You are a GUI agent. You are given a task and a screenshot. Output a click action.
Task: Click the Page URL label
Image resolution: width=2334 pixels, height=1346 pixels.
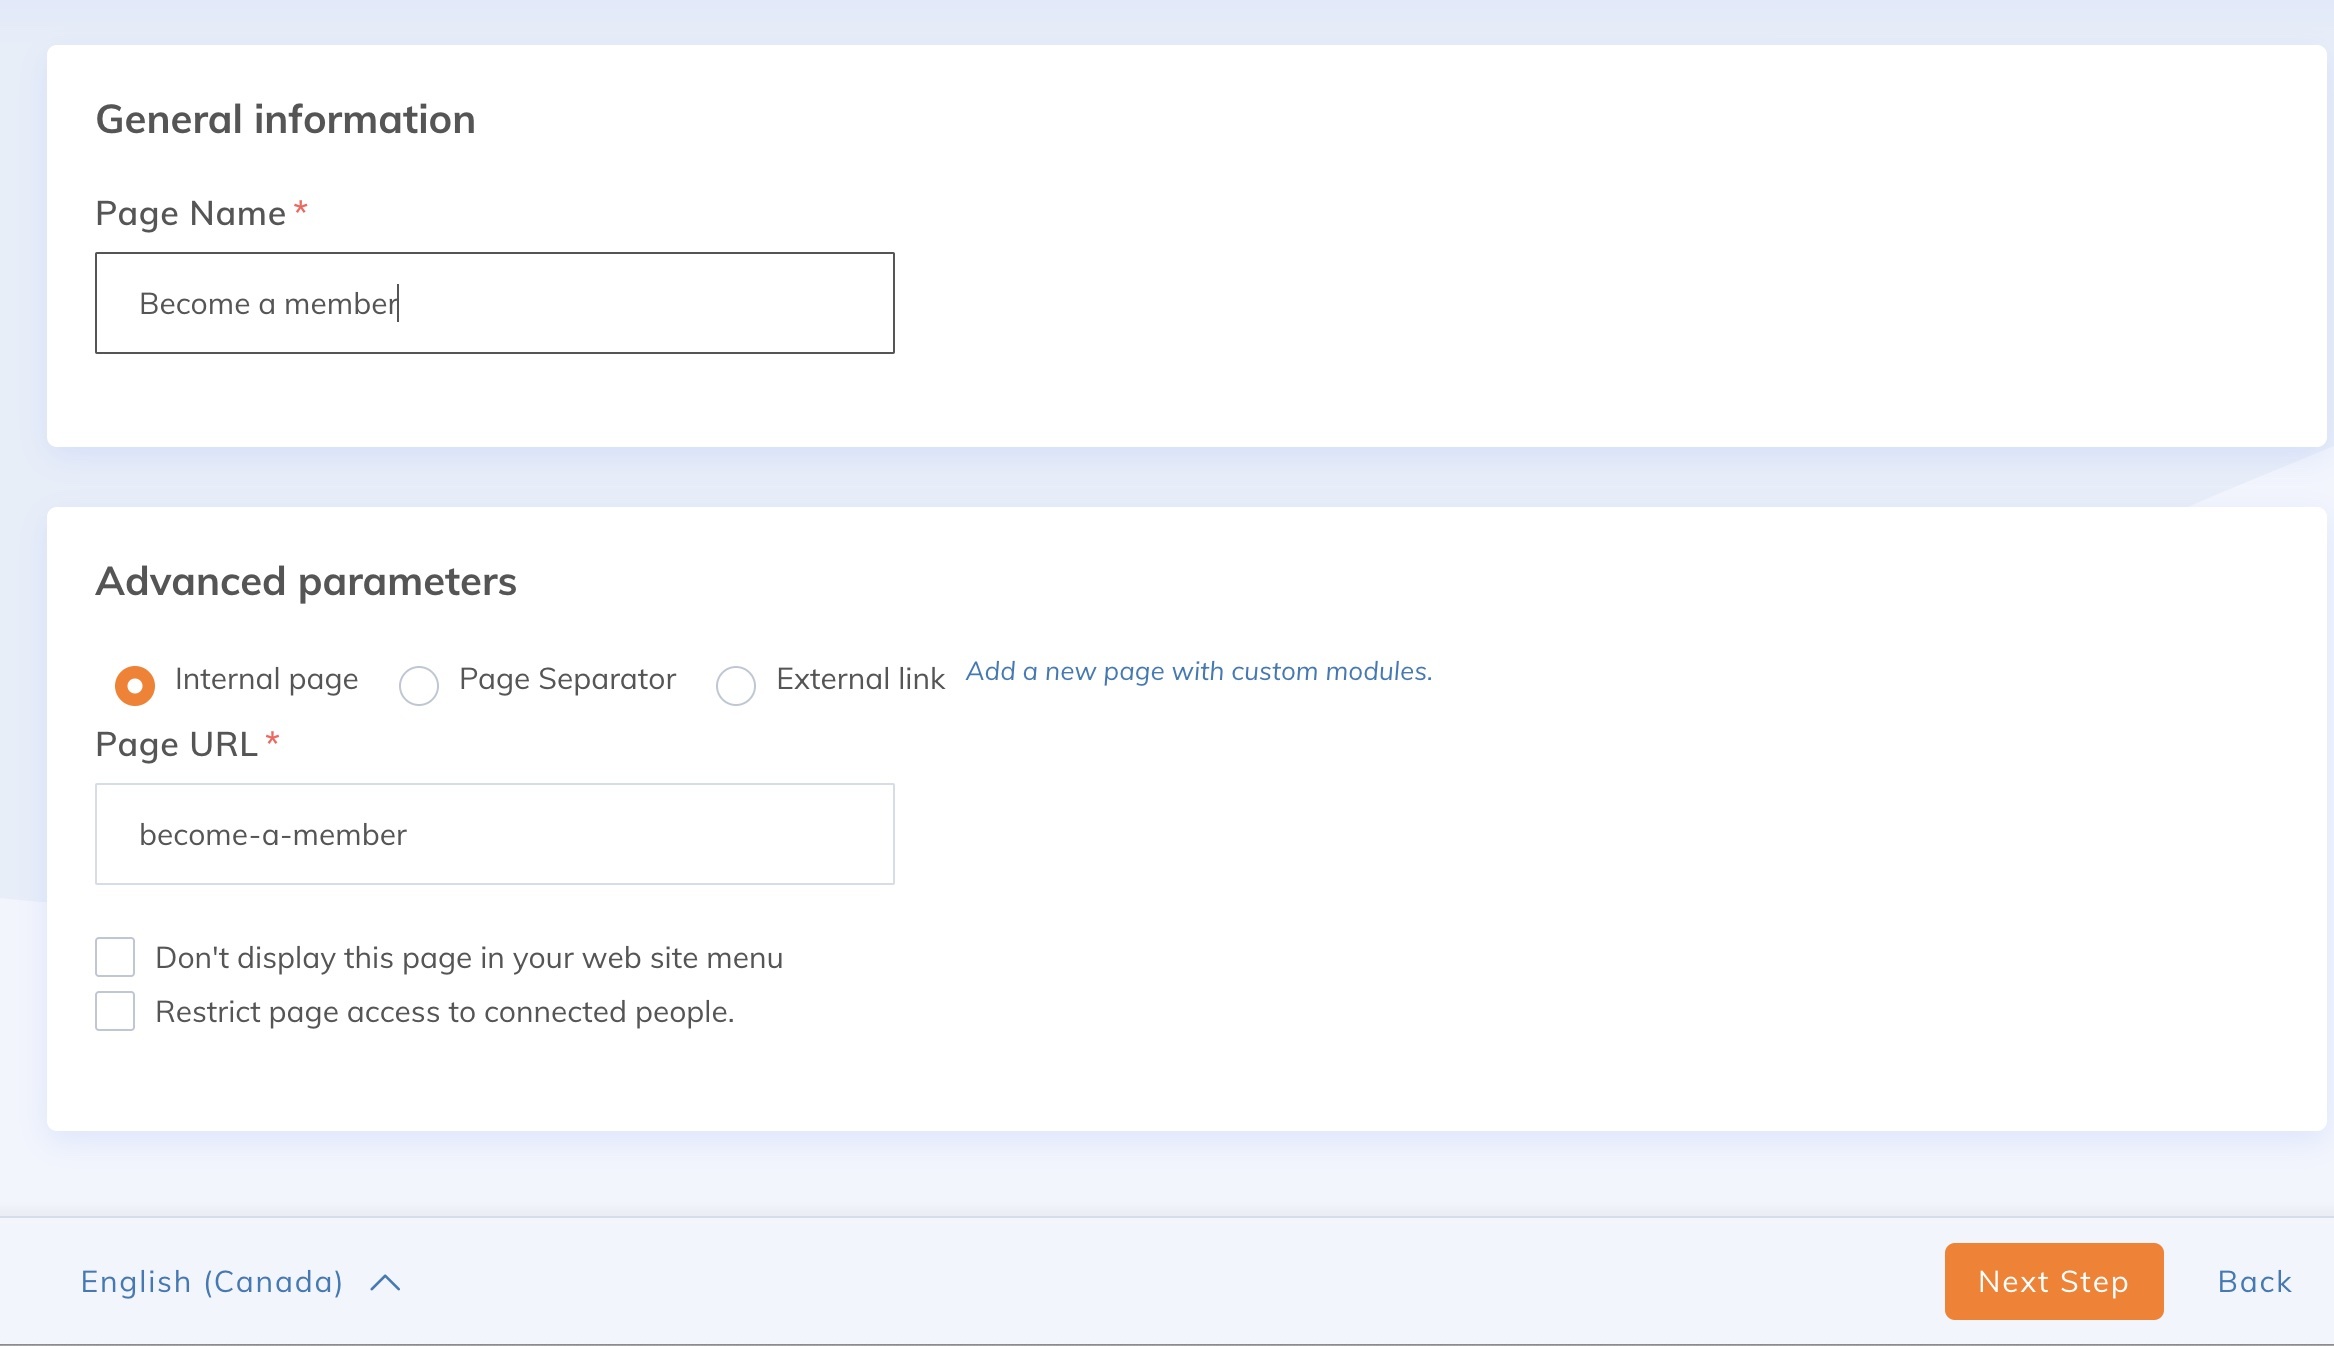point(176,744)
